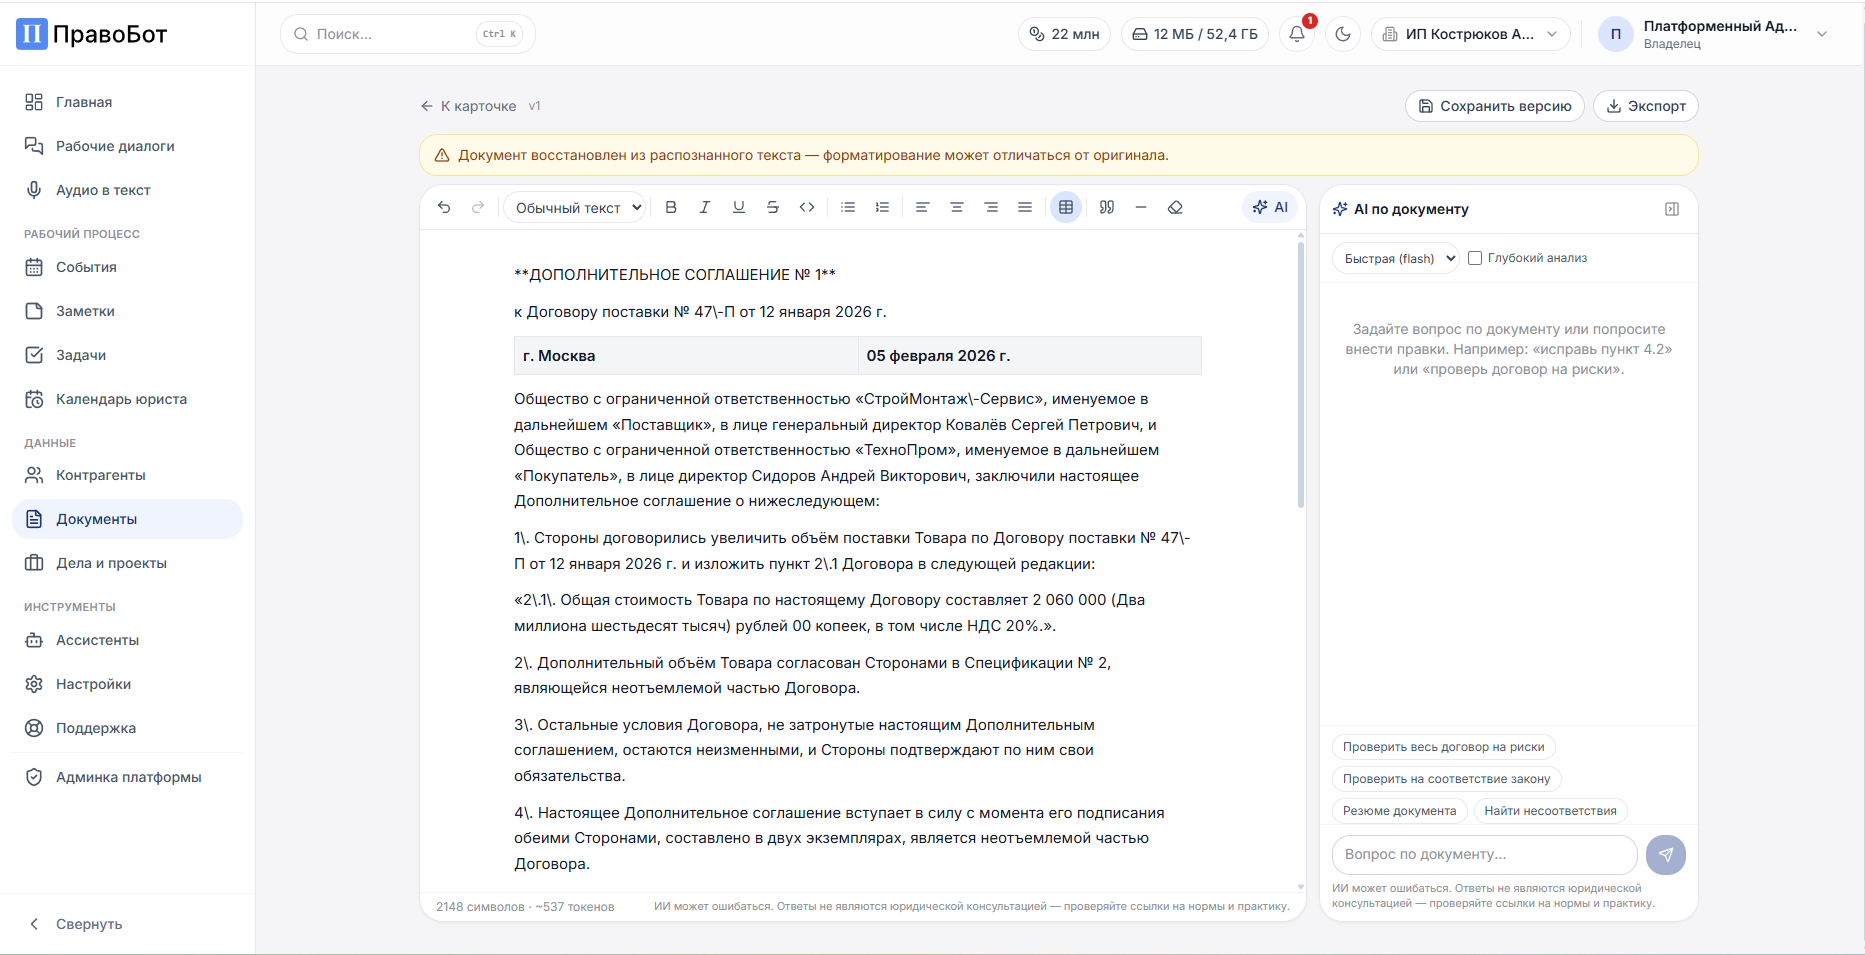1865x955 pixels.
Task: Open the Быстрая (flash) model dropdown
Action: (1396, 258)
